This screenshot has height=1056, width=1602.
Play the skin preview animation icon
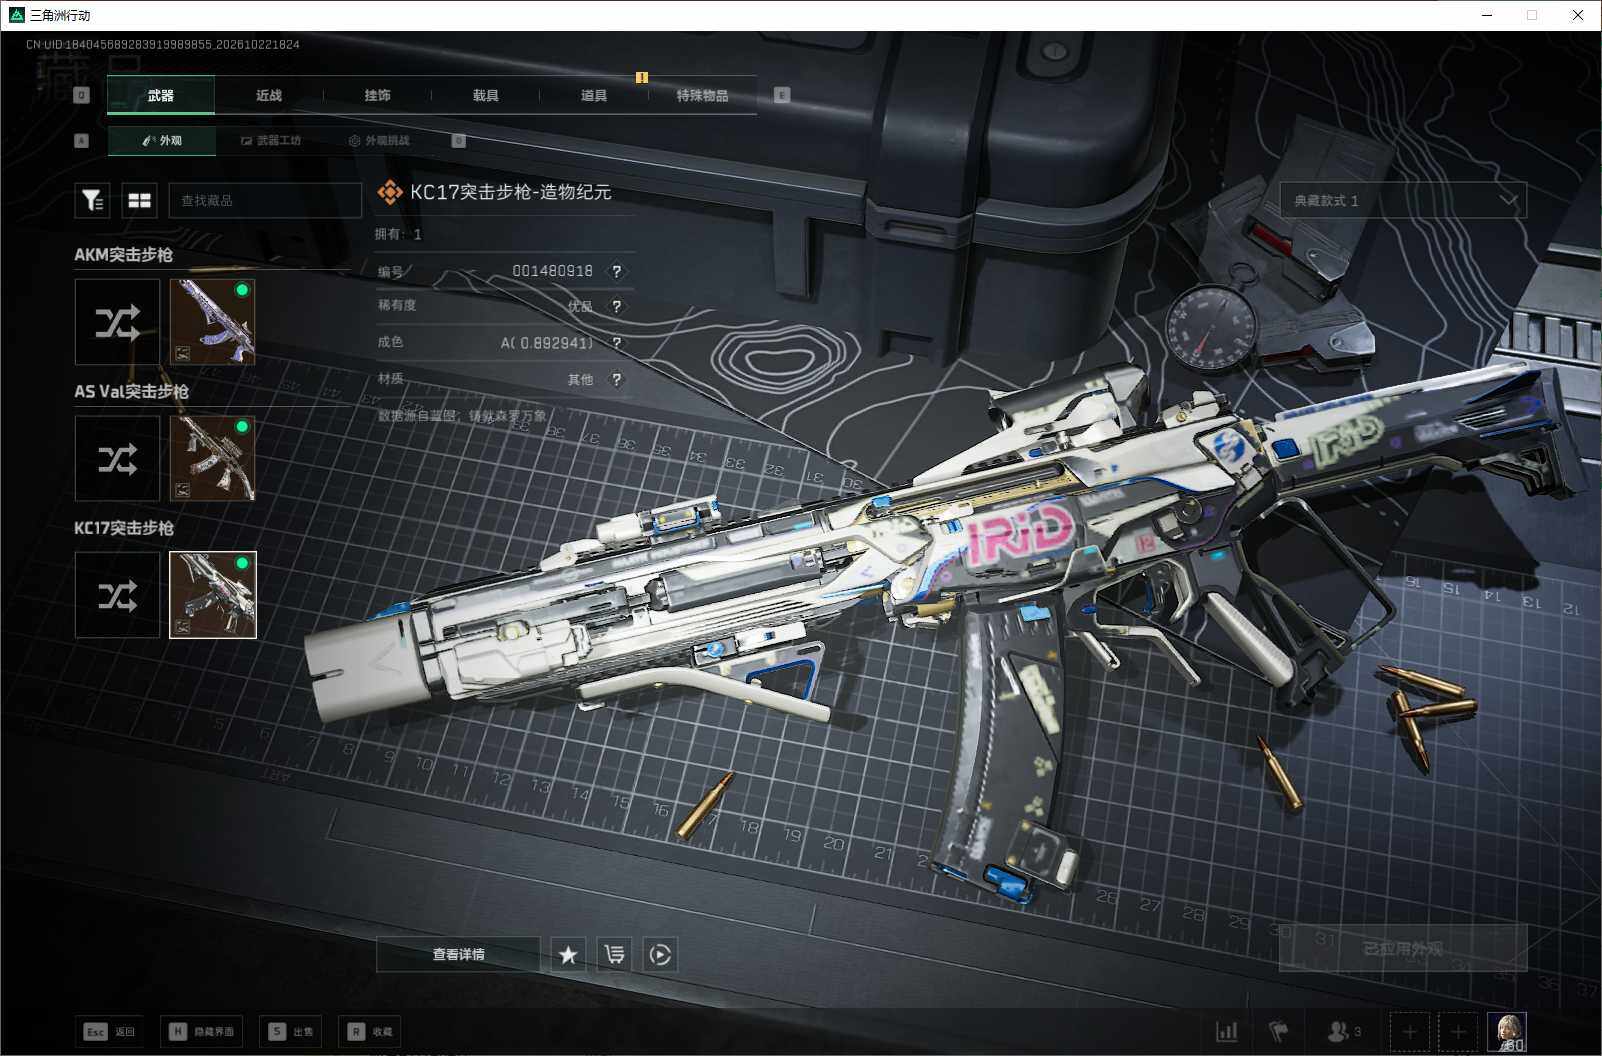[660, 954]
